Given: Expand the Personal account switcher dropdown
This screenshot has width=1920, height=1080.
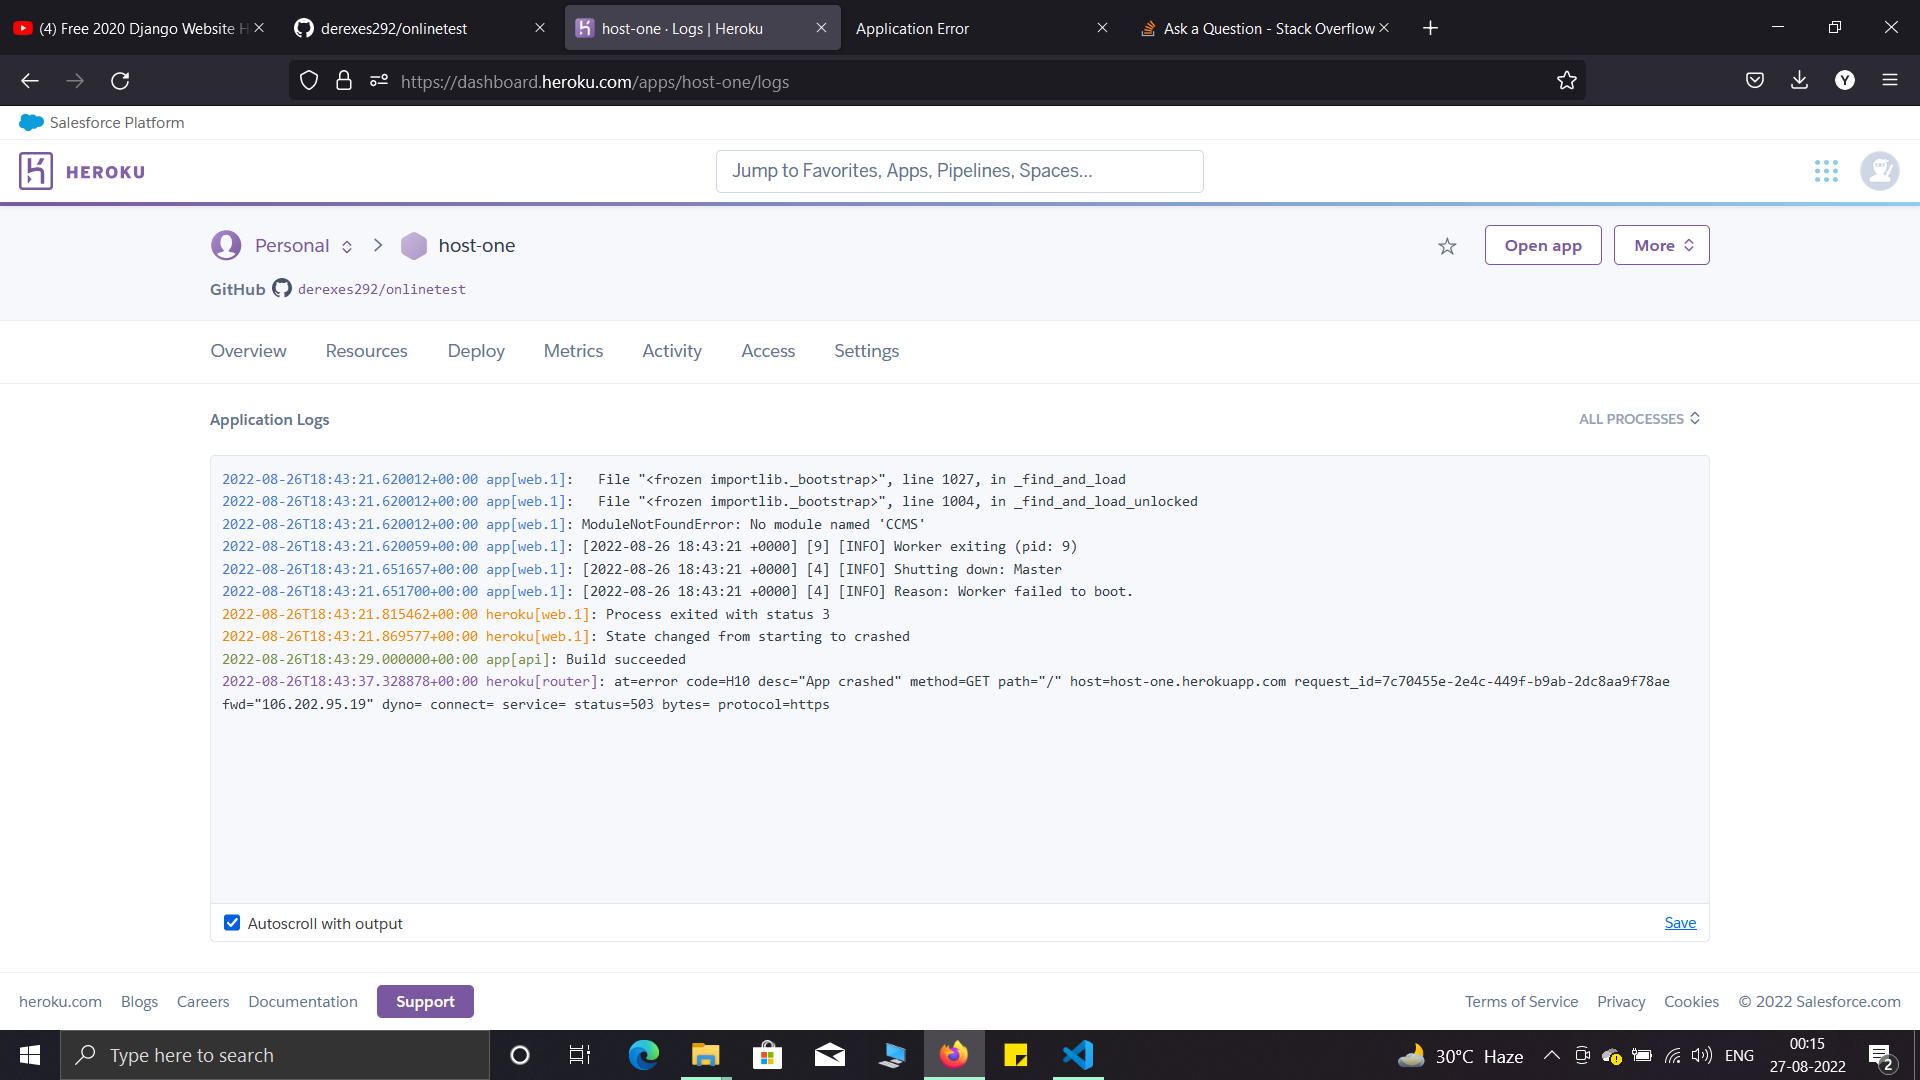Looking at the screenshot, I should pyautogui.click(x=347, y=247).
